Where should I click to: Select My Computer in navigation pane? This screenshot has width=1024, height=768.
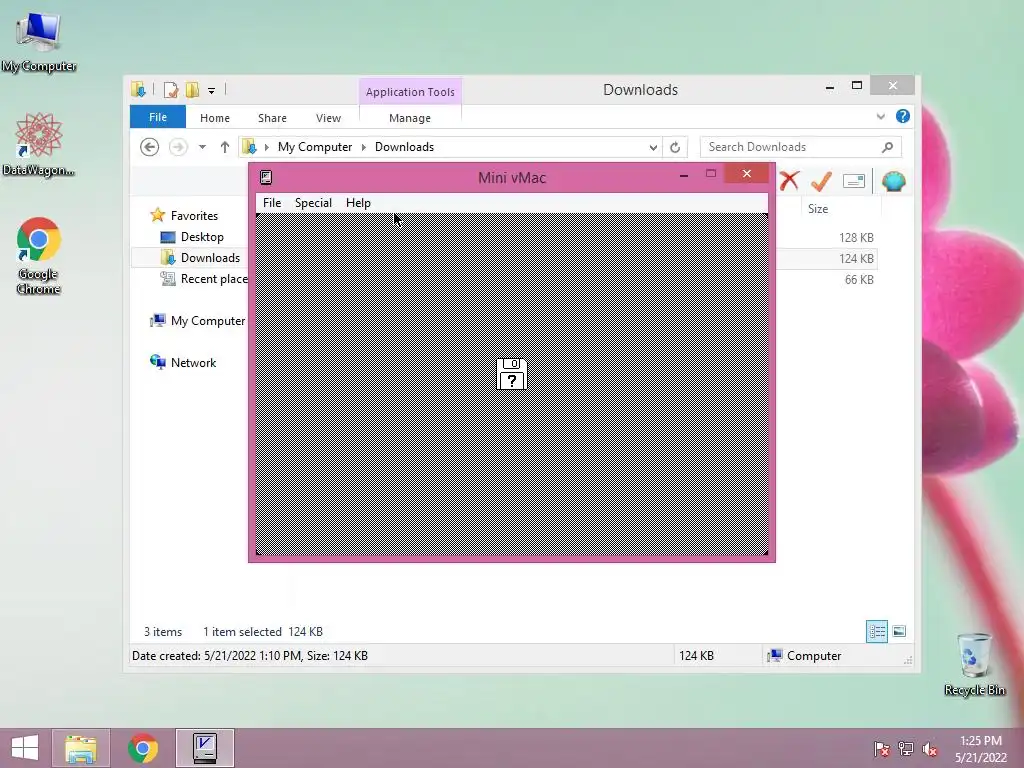coord(208,321)
